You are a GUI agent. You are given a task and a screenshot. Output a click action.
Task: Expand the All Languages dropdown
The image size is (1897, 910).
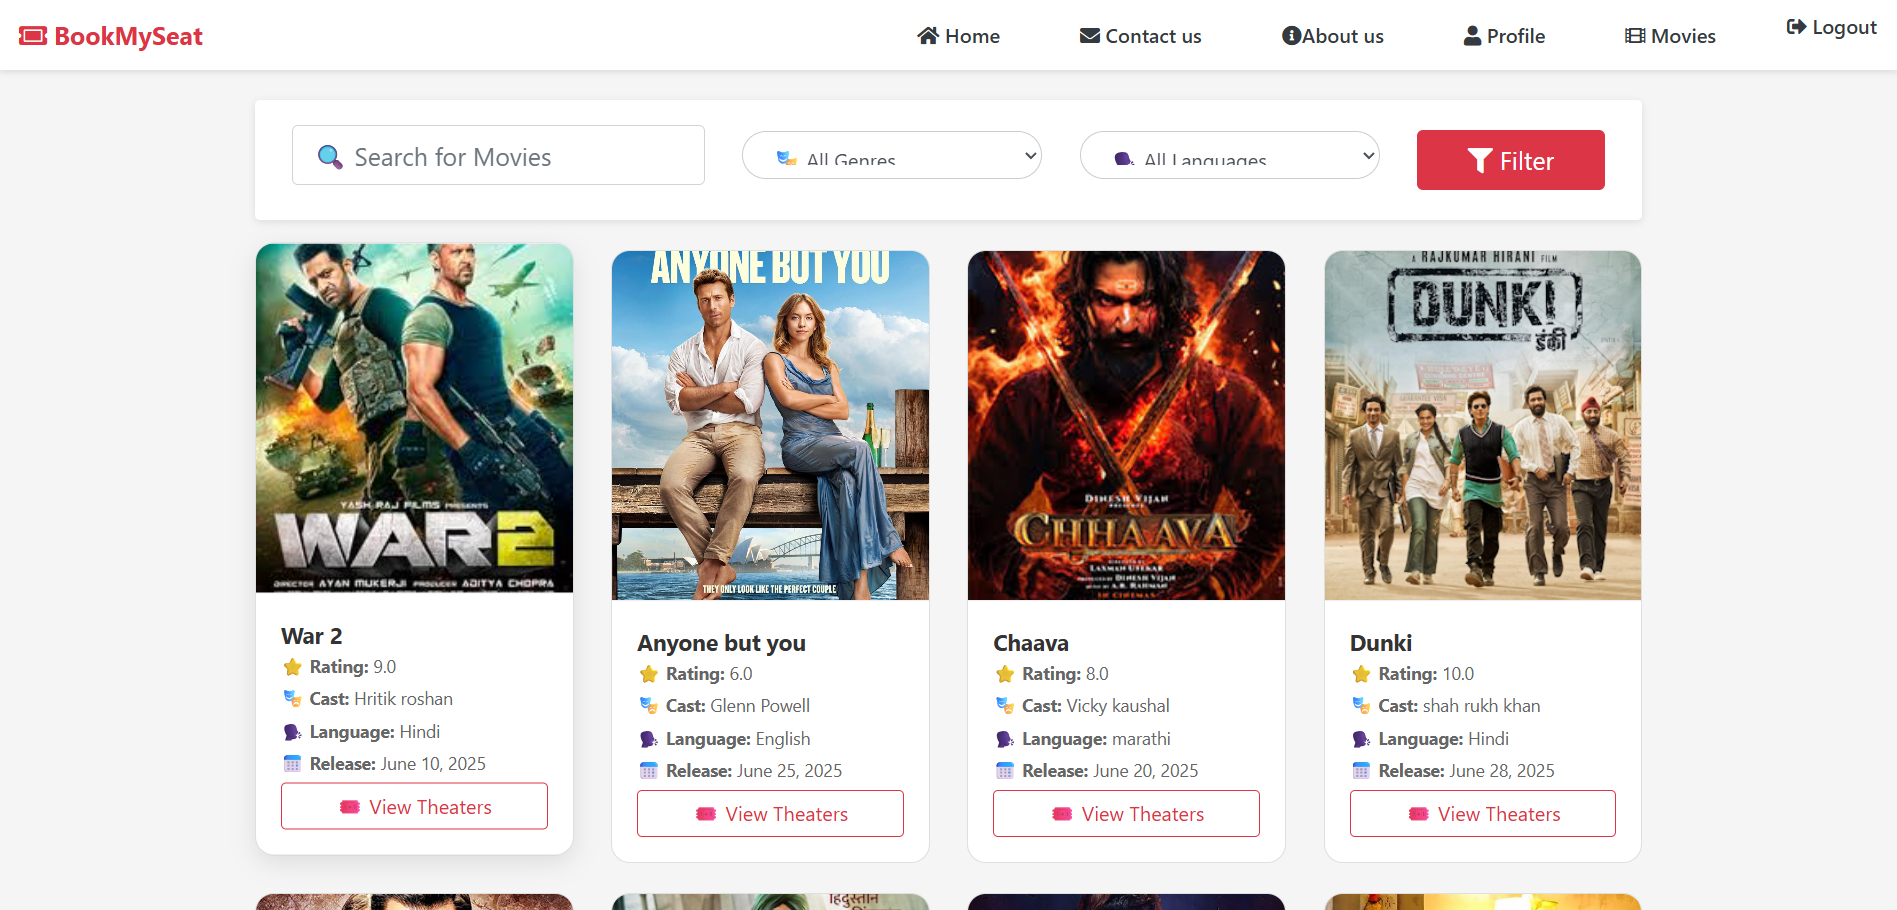tap(1229, 155)
